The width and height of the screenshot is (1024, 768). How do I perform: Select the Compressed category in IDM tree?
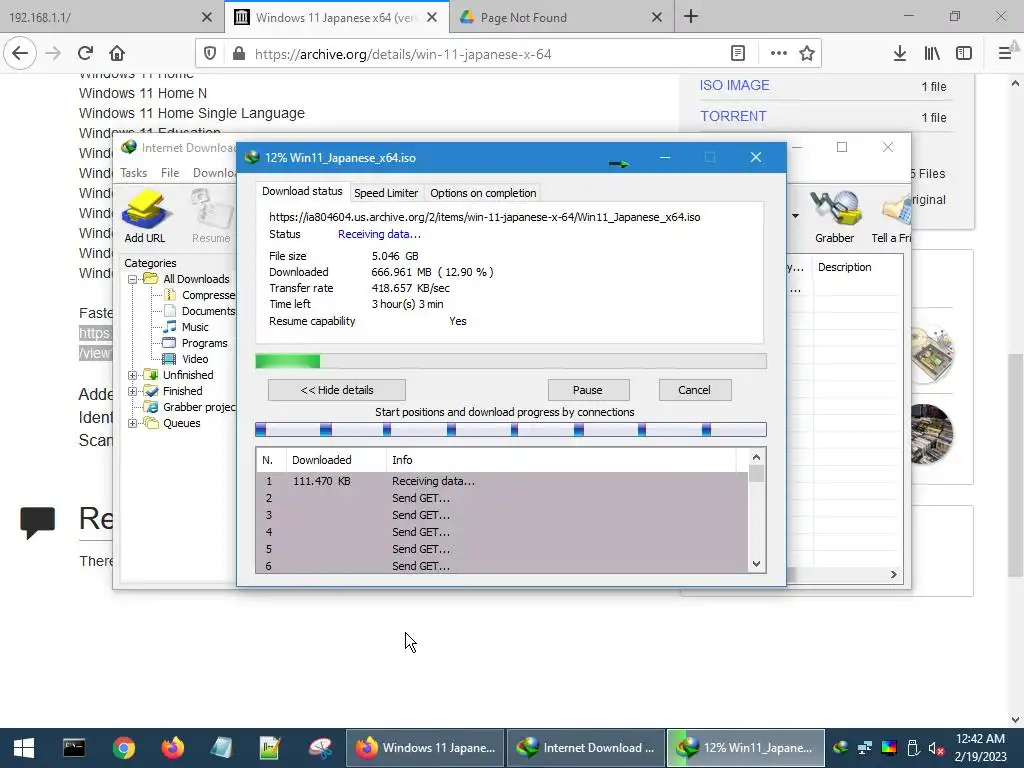click(208, 295)
